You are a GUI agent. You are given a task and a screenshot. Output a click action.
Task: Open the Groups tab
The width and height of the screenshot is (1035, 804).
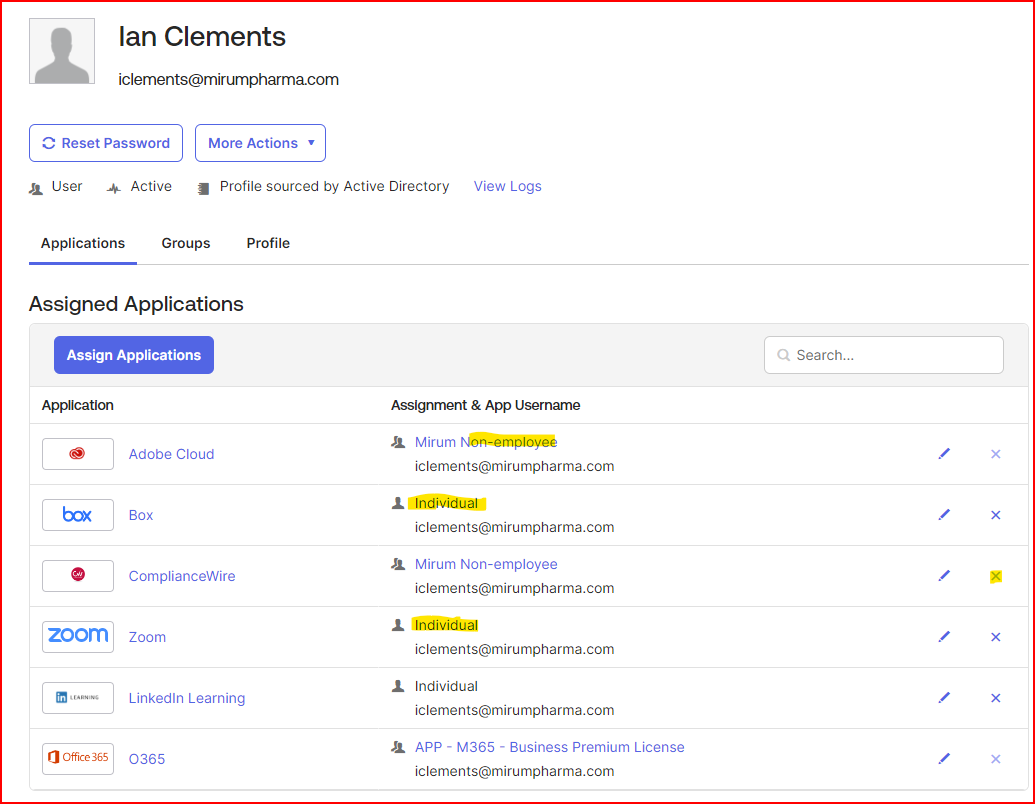[185, 243]
